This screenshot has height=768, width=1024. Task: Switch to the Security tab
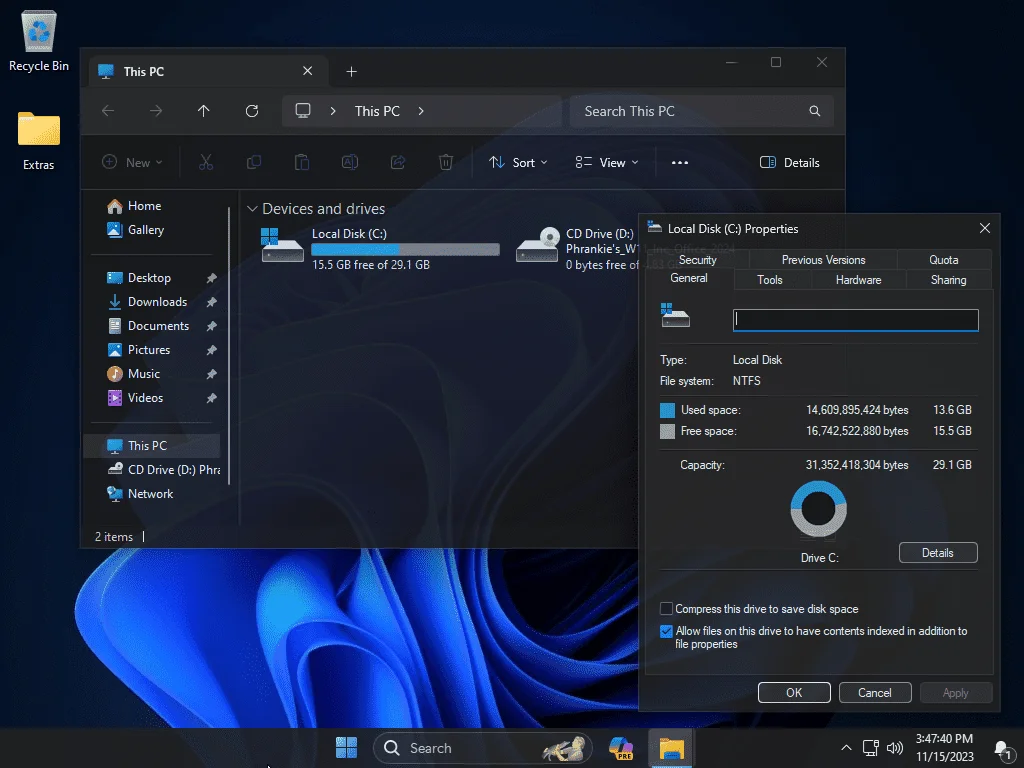coord(697,259)
